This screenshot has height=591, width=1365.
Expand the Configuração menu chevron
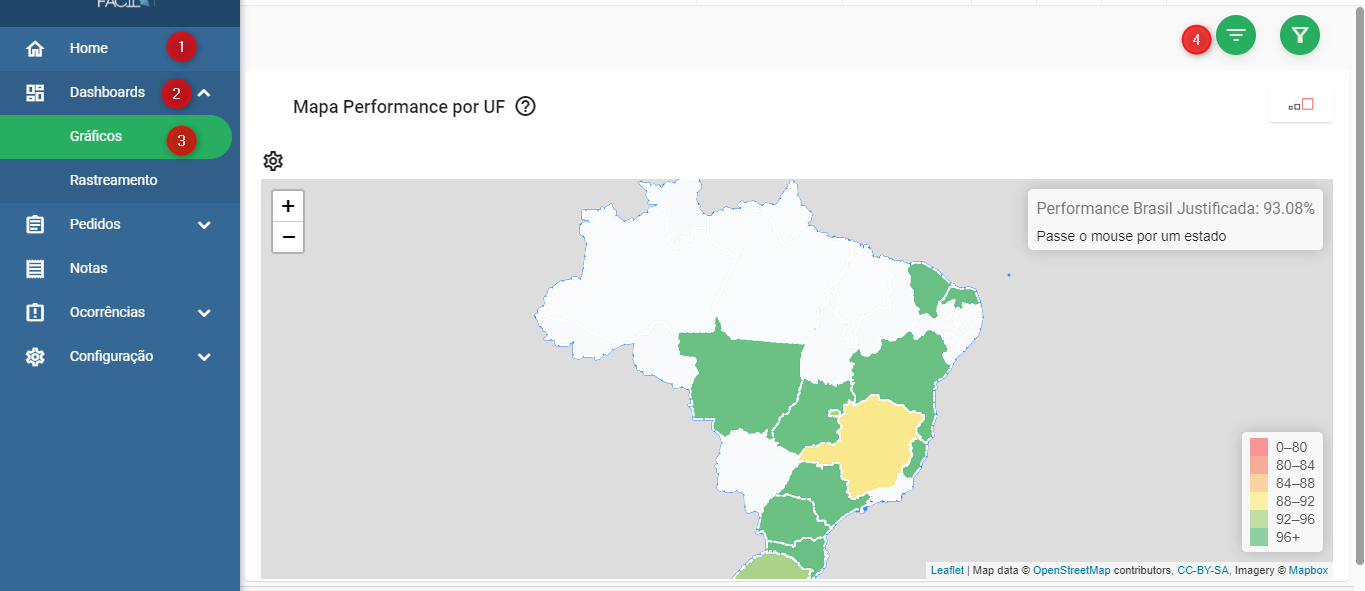[x=204, y=357]
